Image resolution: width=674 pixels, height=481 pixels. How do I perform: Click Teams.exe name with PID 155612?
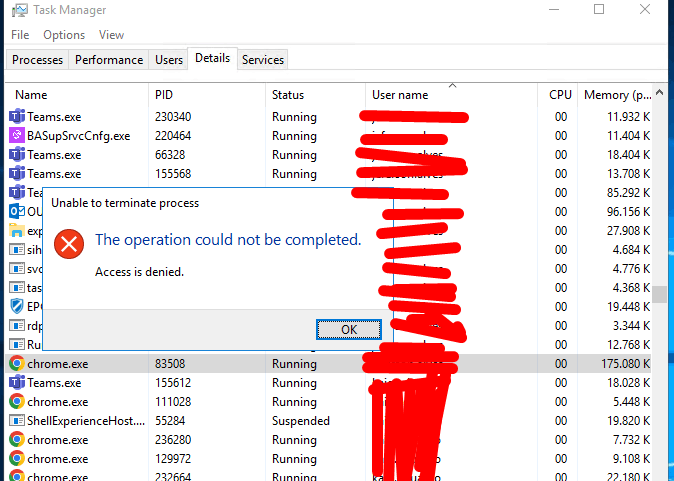point(54,383)
